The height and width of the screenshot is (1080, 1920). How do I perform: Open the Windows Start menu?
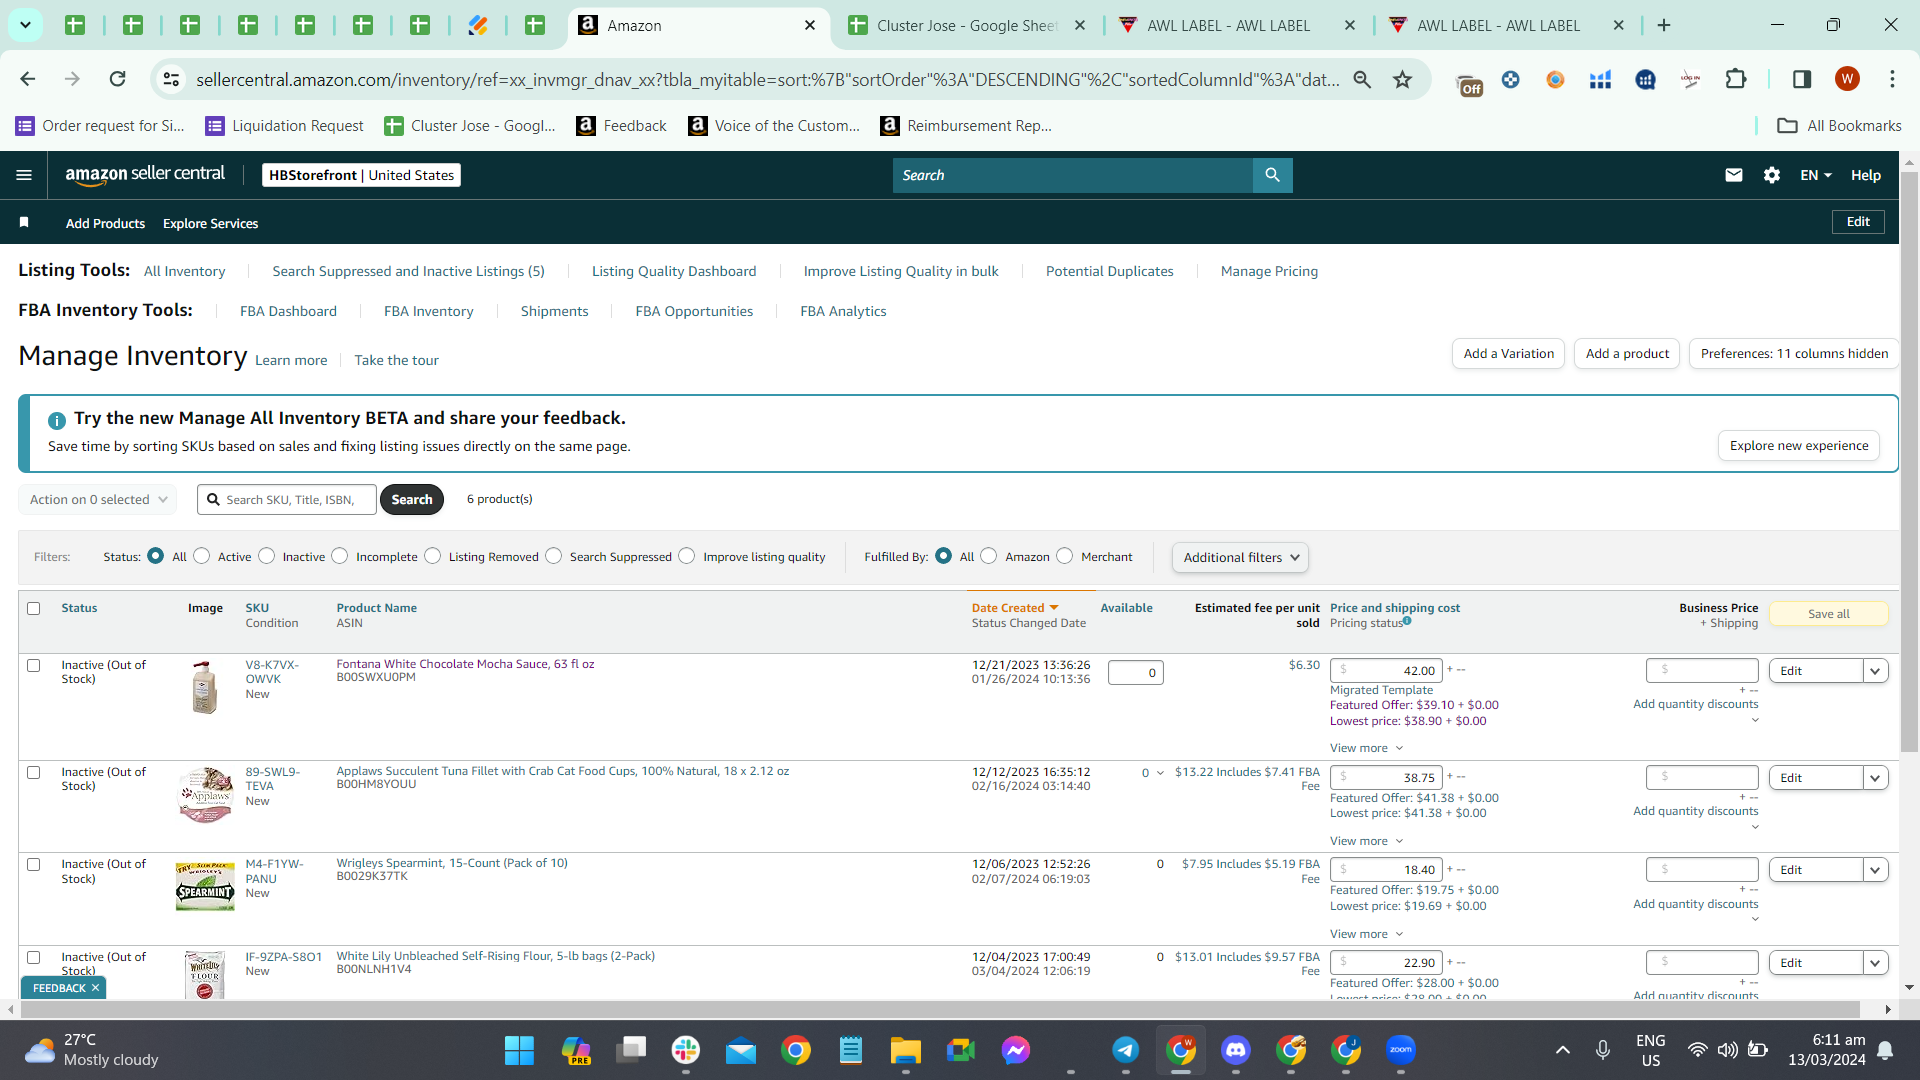point(519,1050)
